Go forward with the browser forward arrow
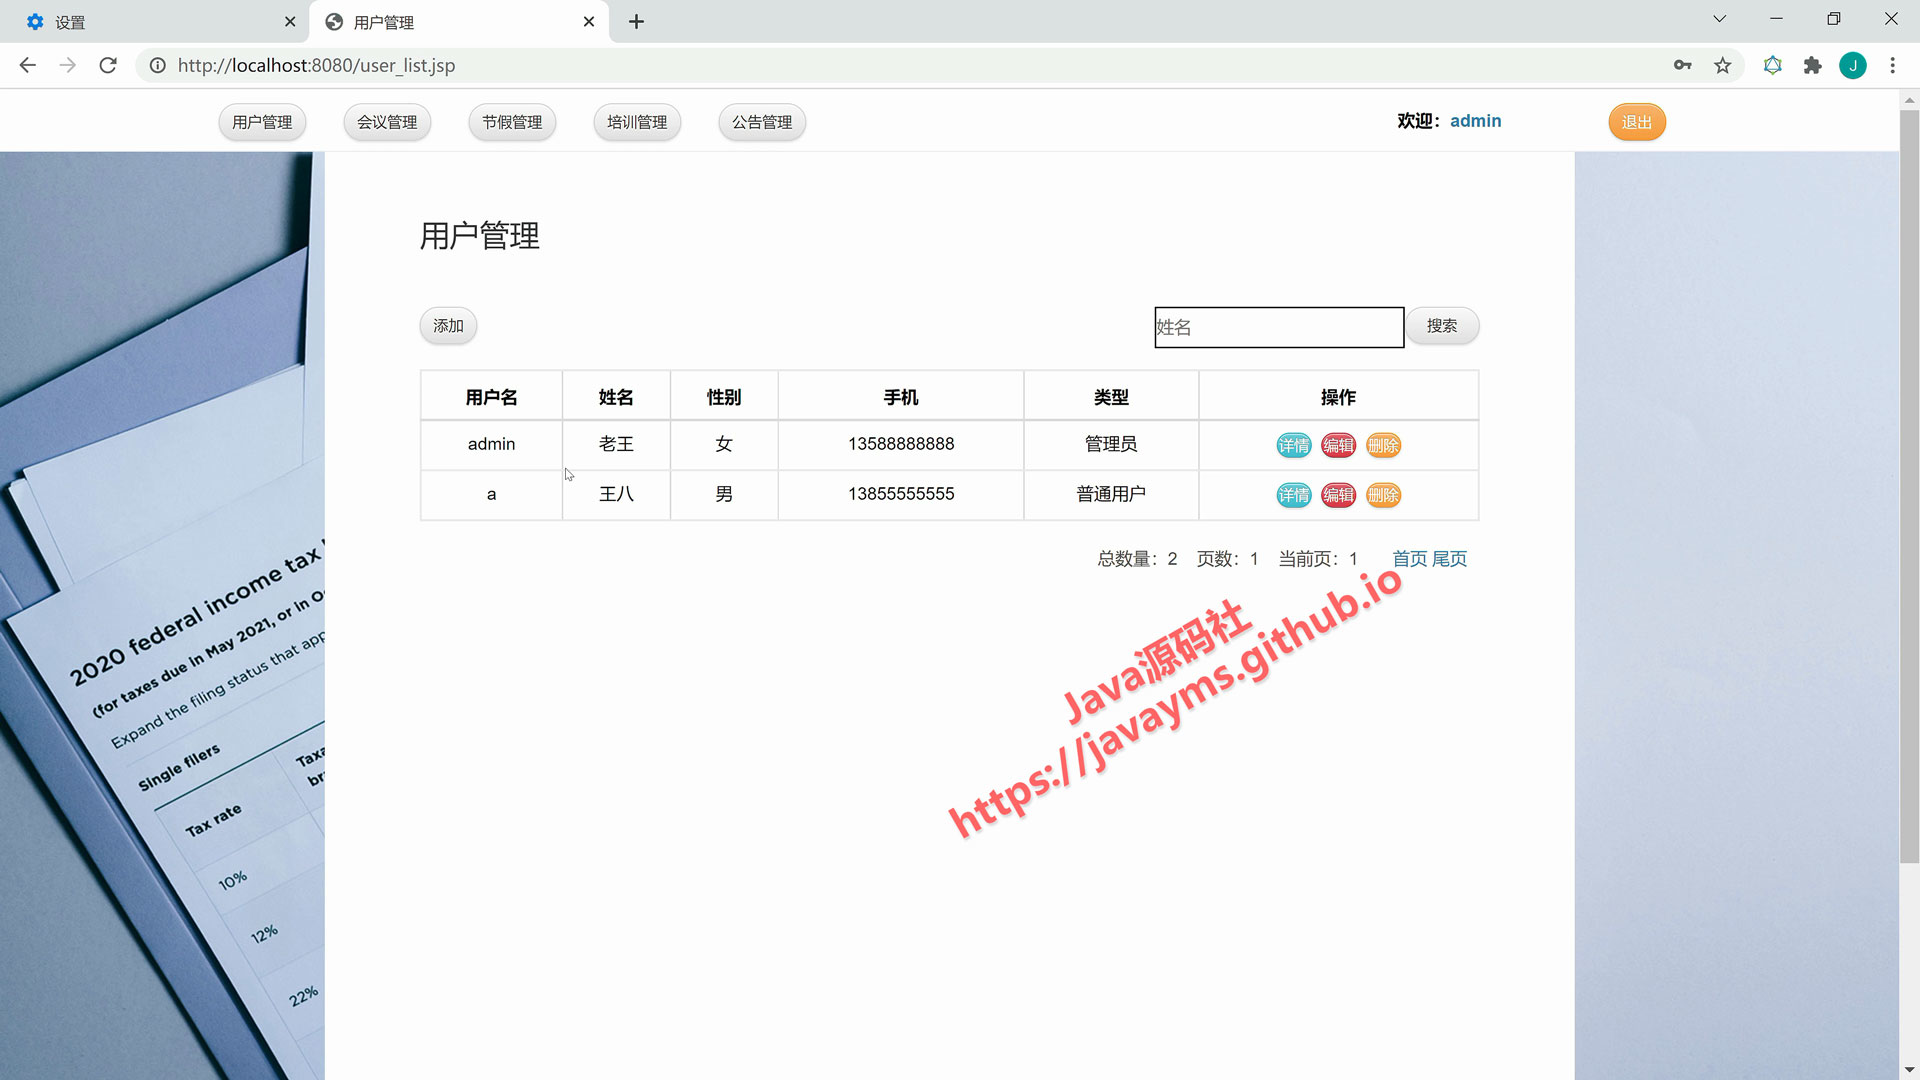Viewport: 1920px width, 1080px height. pos(67,65)
